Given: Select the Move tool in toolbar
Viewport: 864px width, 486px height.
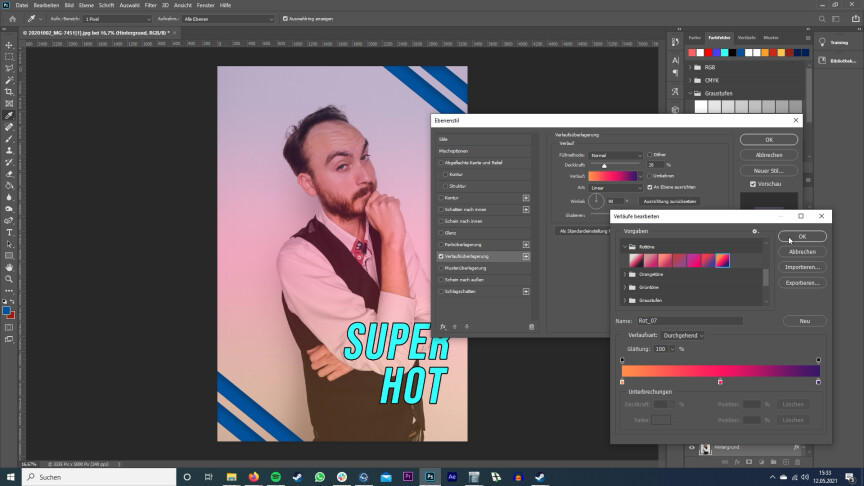Looking at the screenshot, I should pos(9,45).
